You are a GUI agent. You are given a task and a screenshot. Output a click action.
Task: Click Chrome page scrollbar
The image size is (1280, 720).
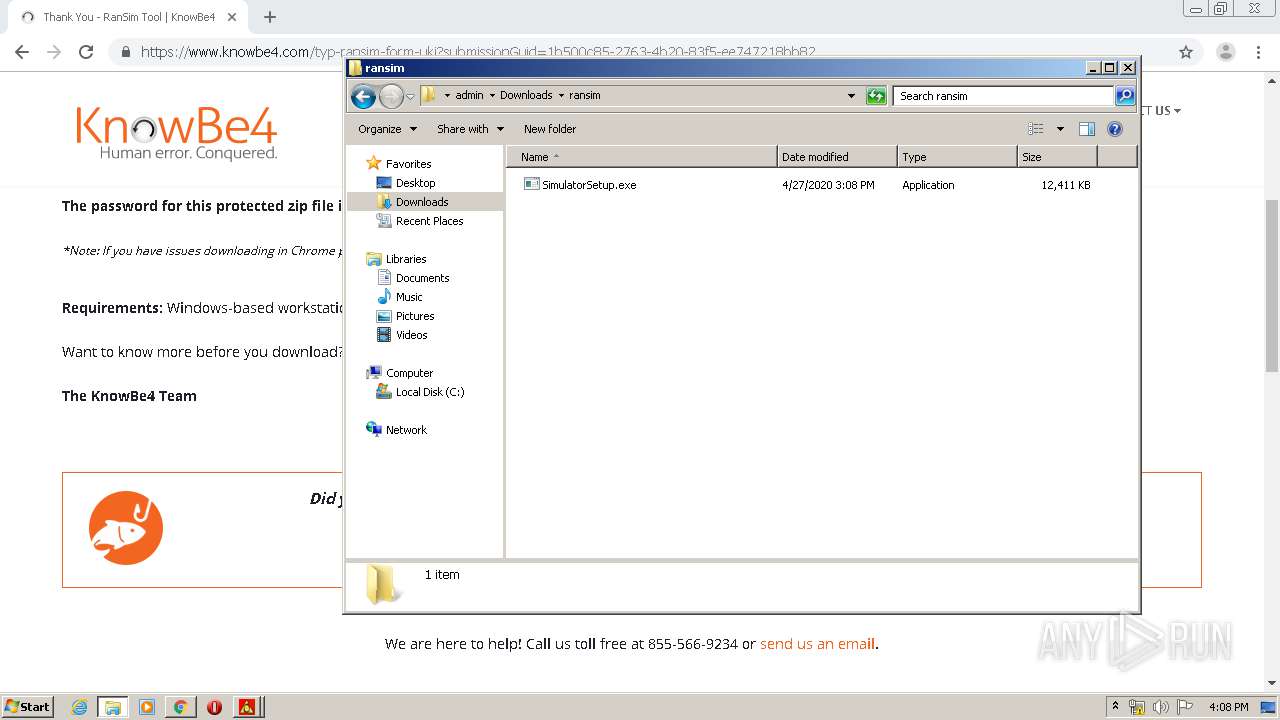tap(1272, 285)
